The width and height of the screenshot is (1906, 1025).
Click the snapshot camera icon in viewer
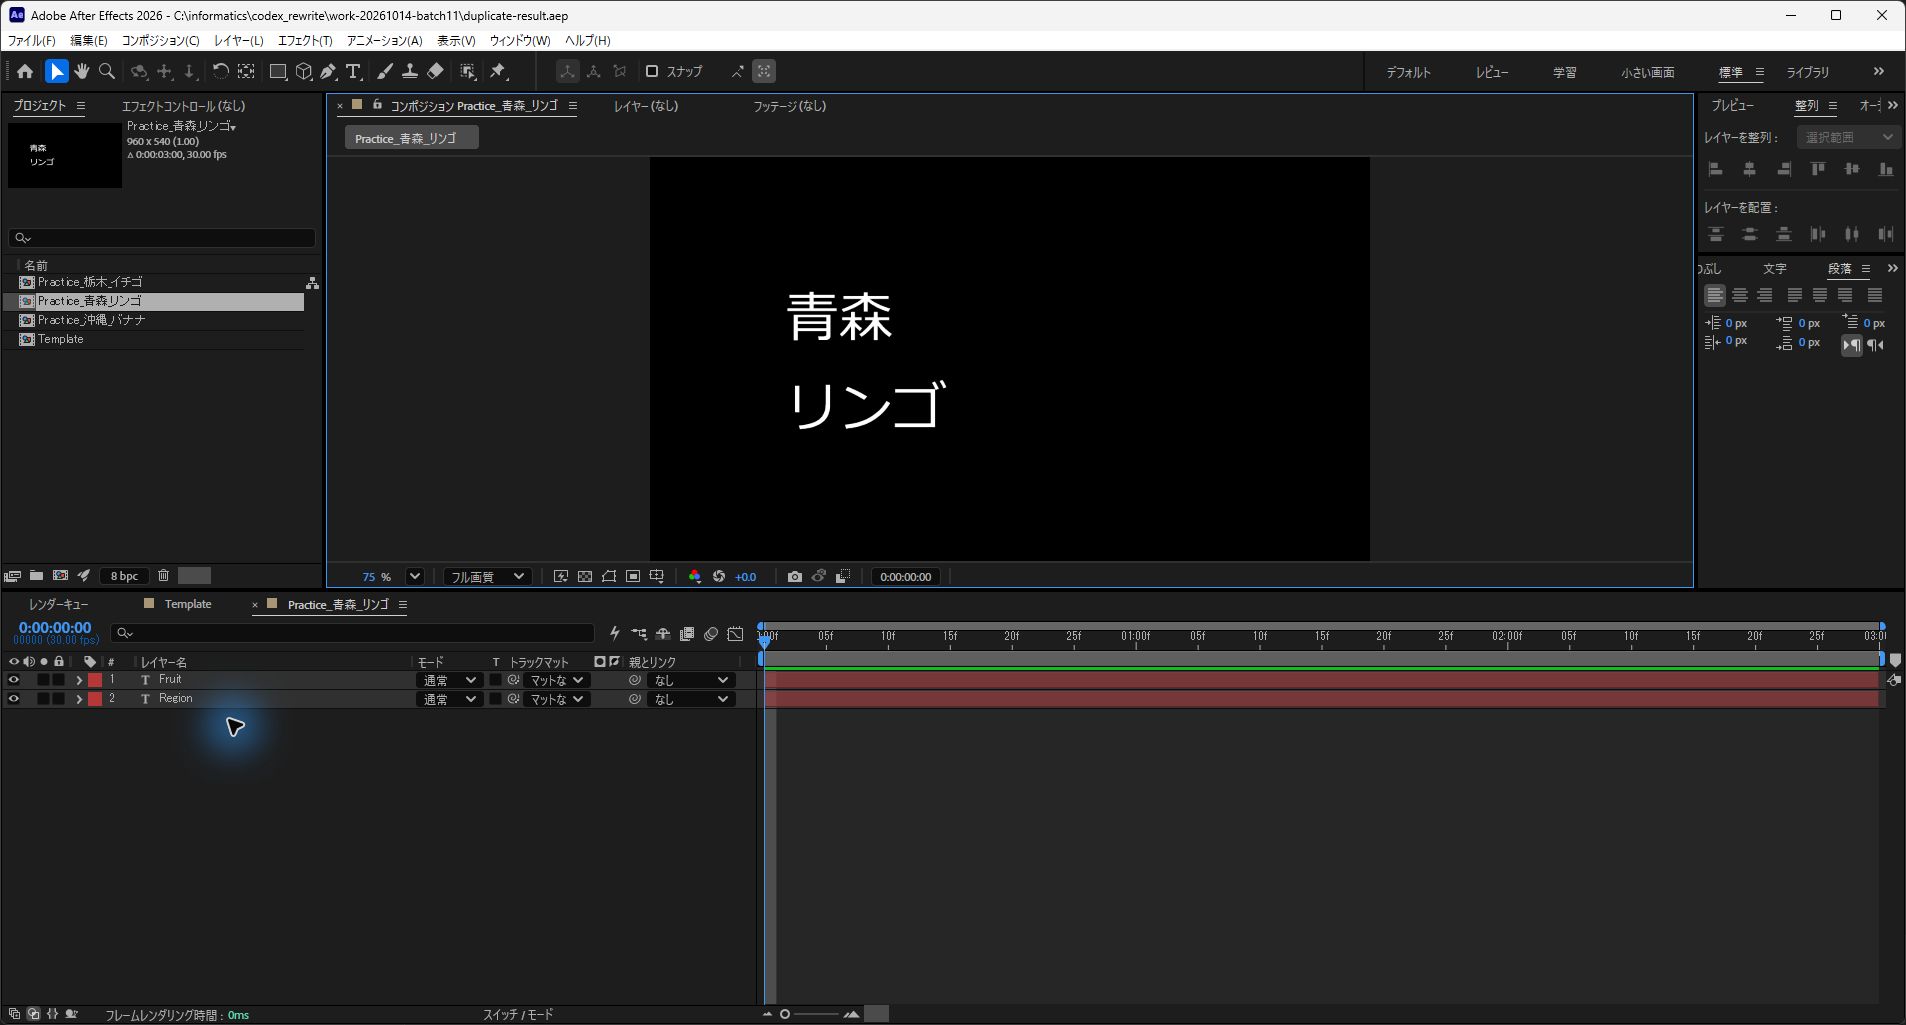pyautogui.click(x=794, y=576)
